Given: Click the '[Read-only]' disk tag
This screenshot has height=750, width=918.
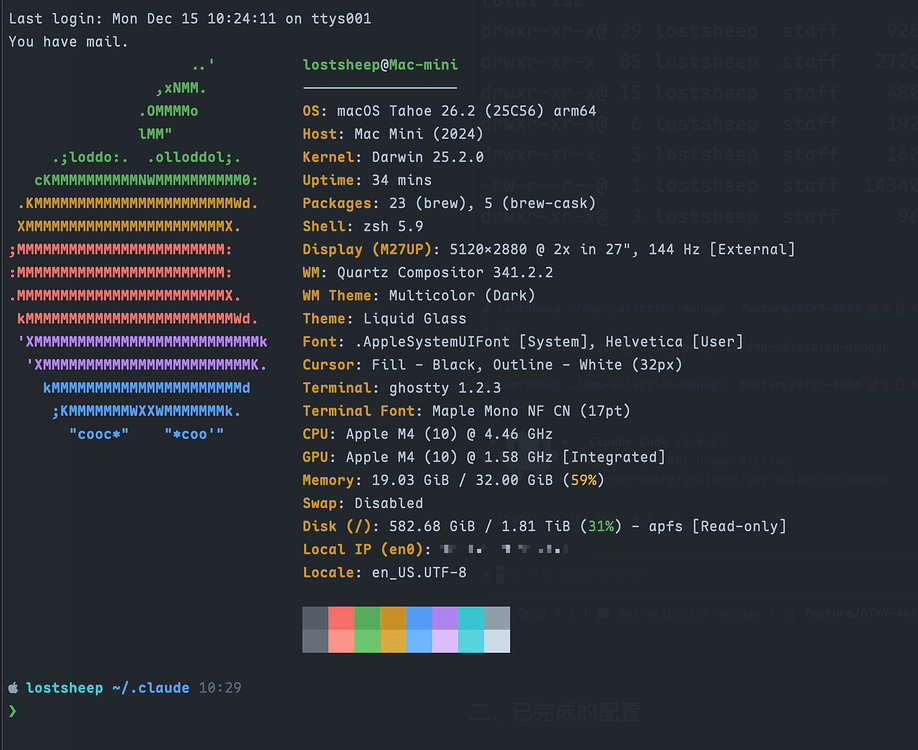Looking at the screenshot, I should [x=739, y=526].
